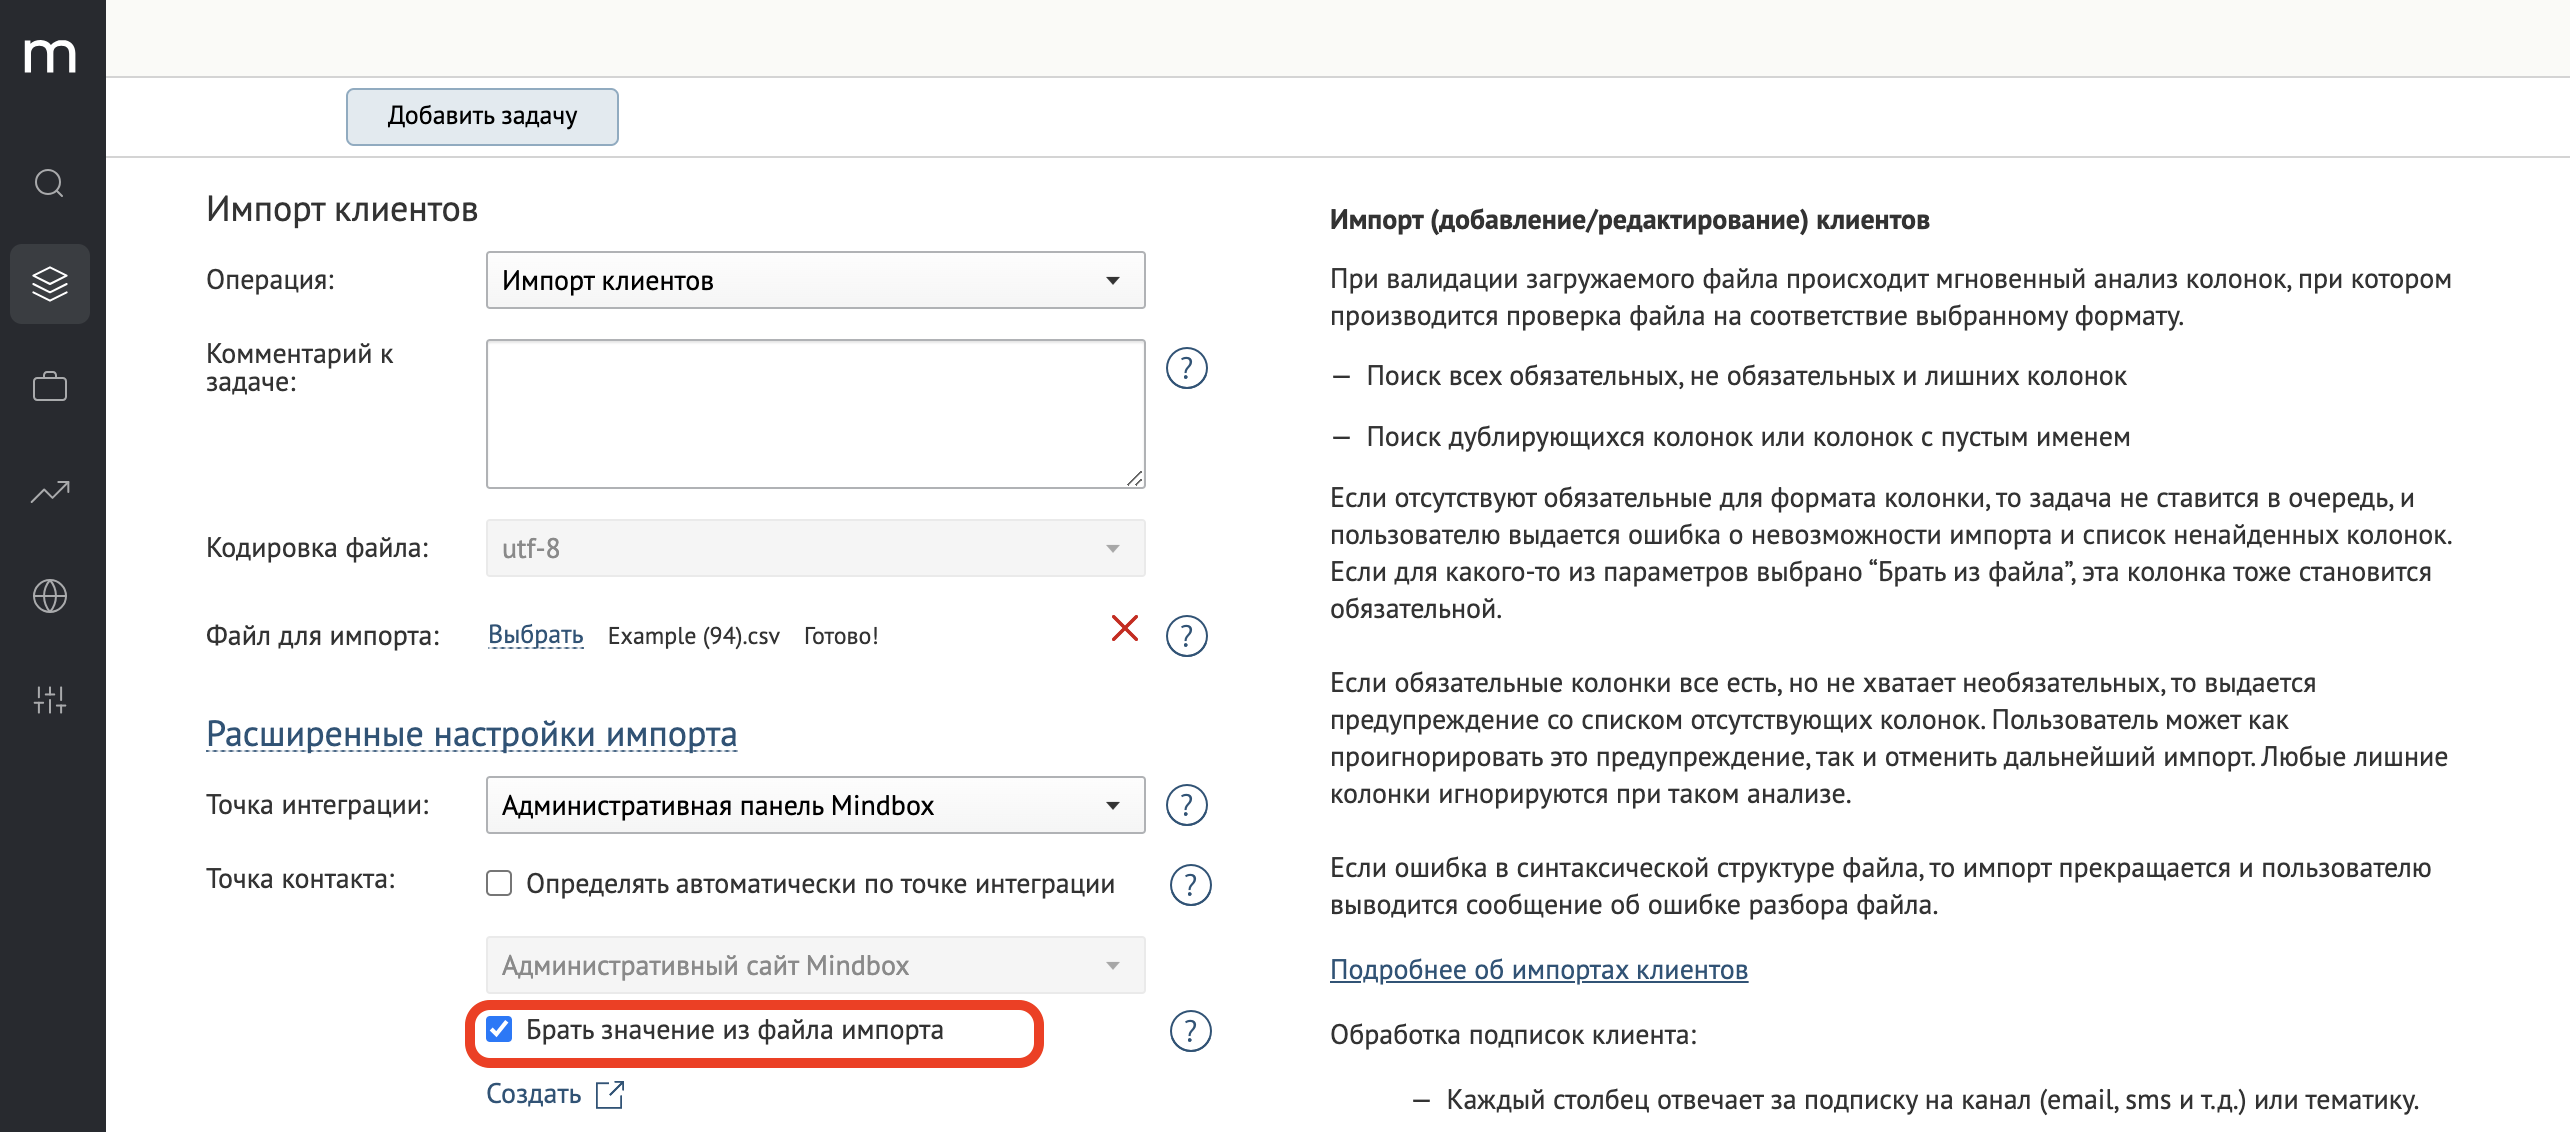Click the Обработка подписок клиента: text
This screenshot has height=1132, width=2570.
click(1513, 1035)
